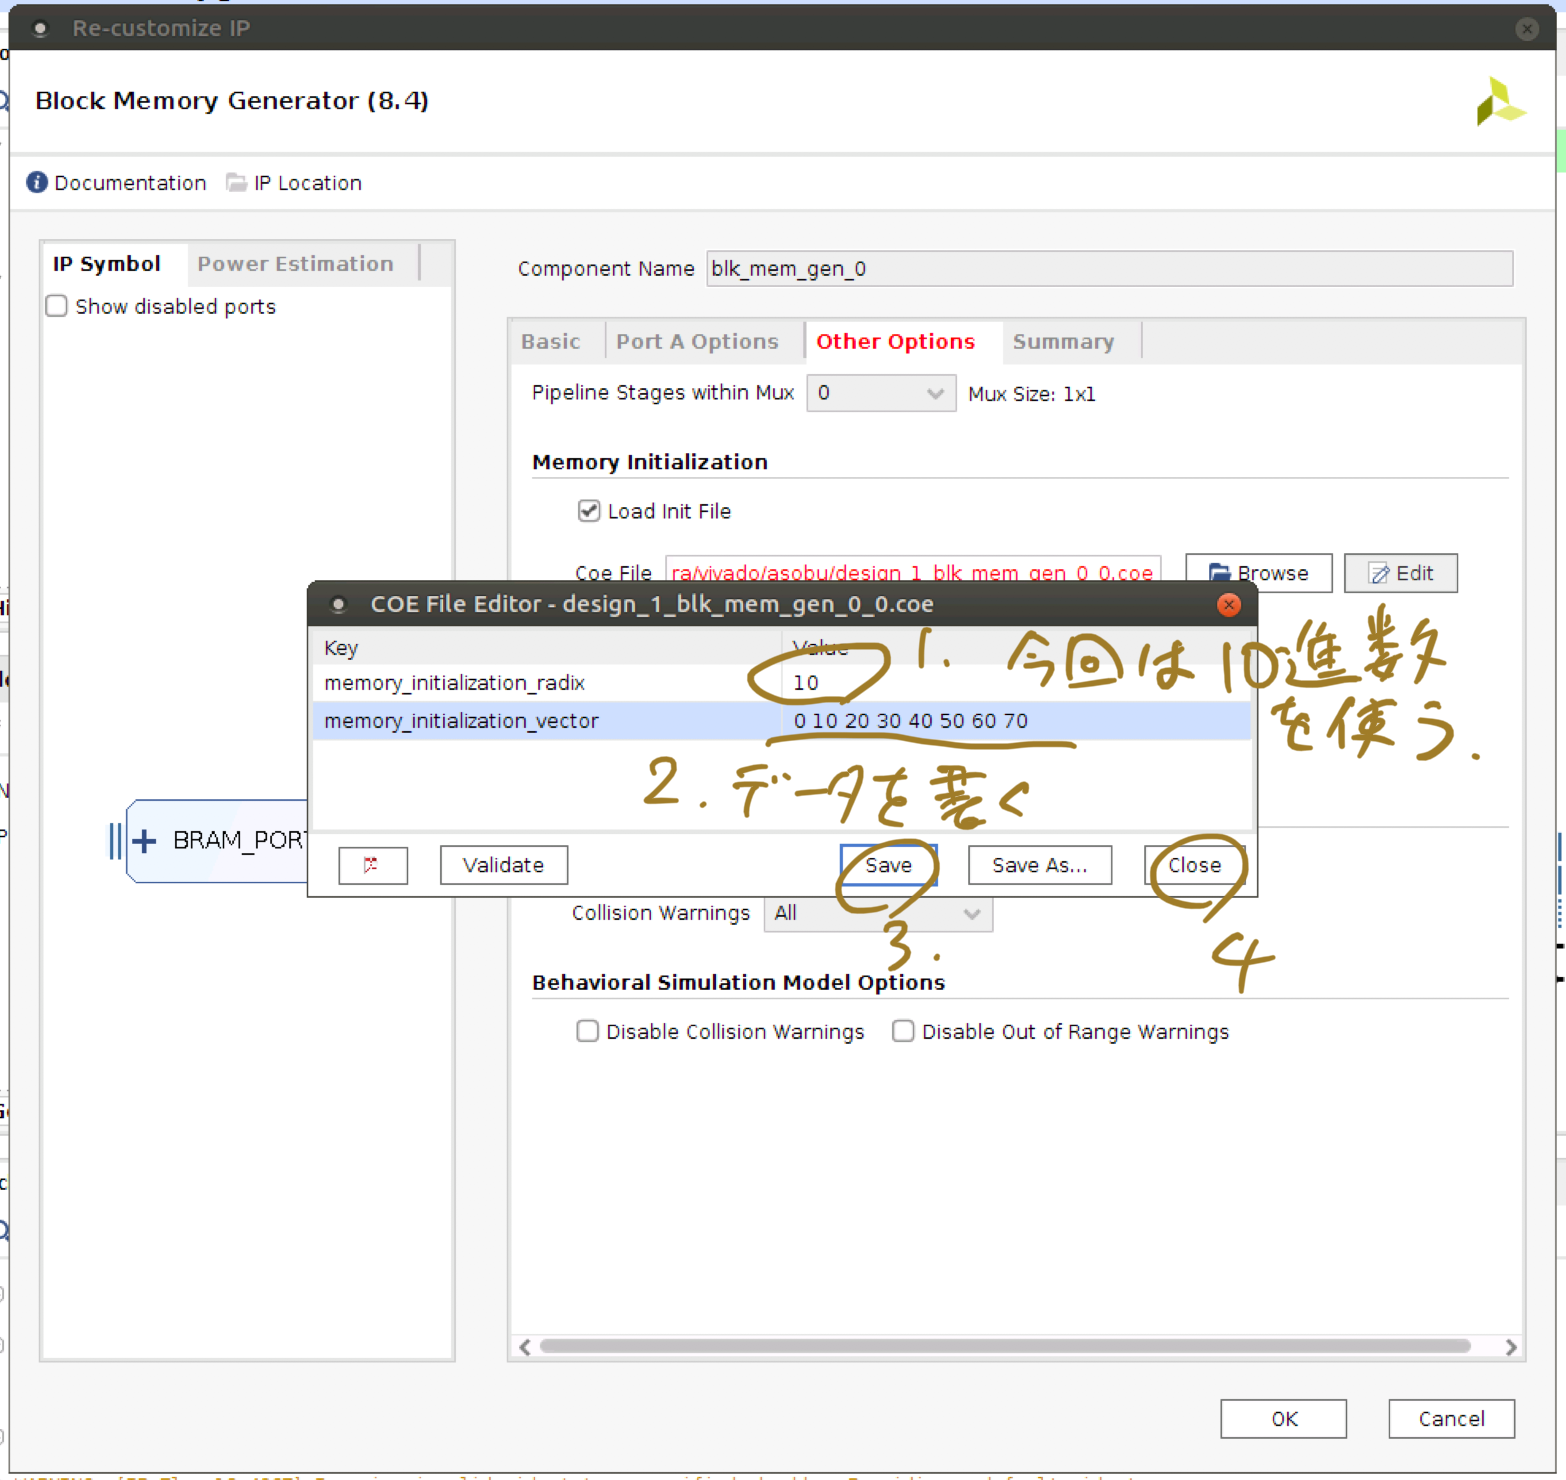Click the horizontal scrollbar in options panel

click(x=1005, y=1346)
